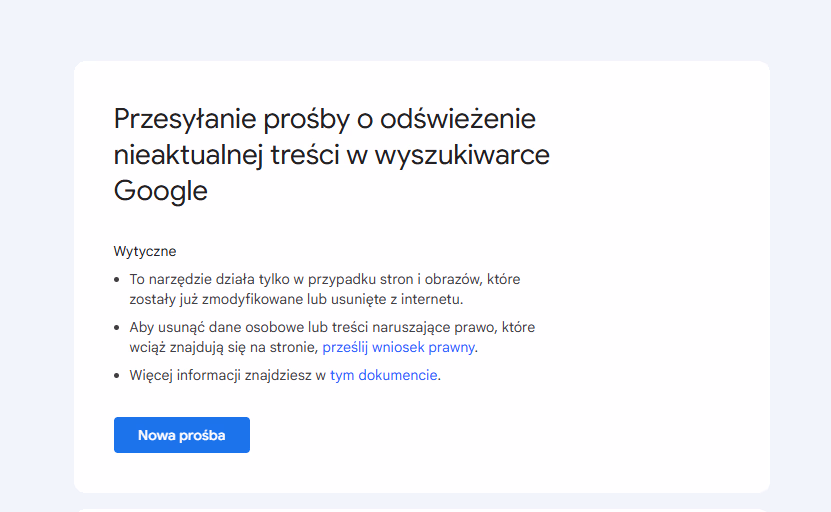This screenshot has width=831, height=512.
Task: Click the page title starting with Przesyłanie prośby
Action: click(332, 154)
